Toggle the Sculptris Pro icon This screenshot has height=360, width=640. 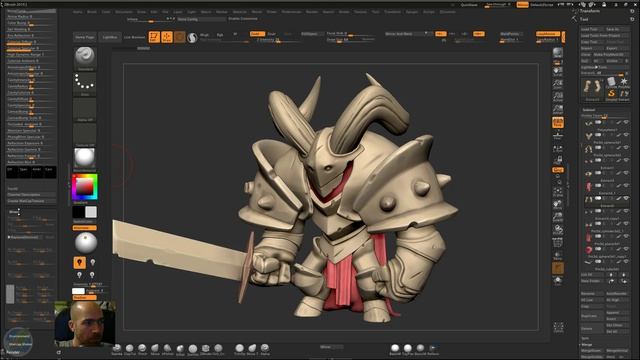(192, 38)
